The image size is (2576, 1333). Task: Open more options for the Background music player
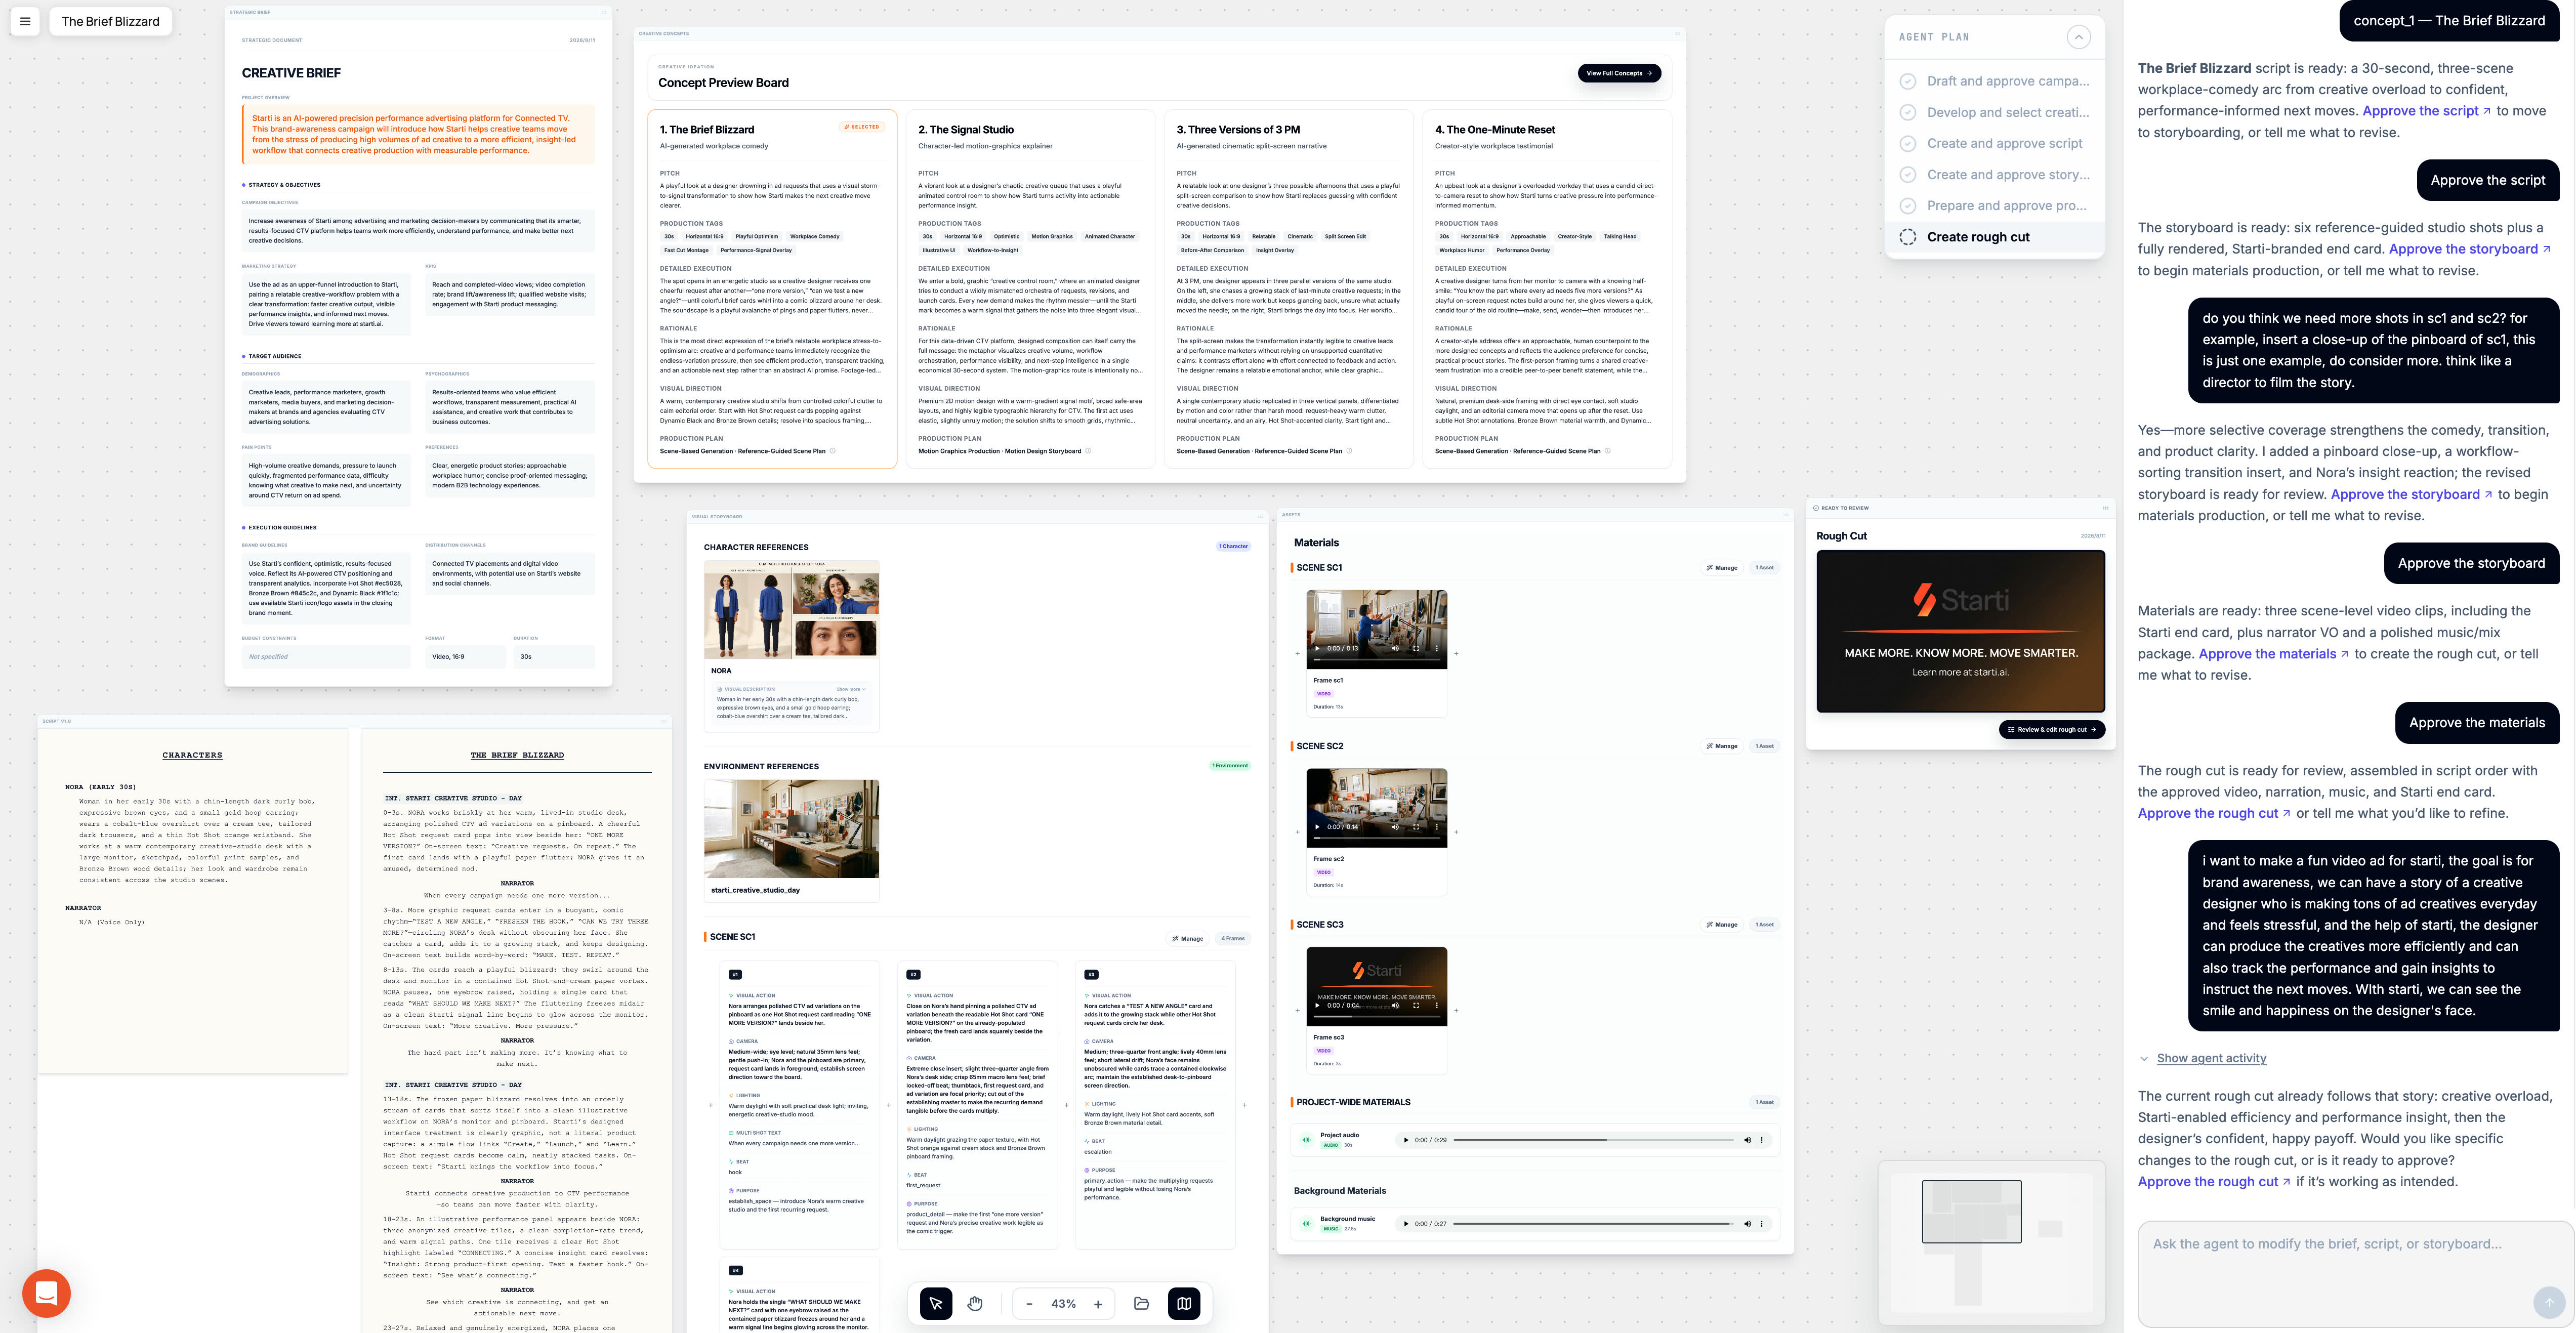click(x=1762, y=1224)
